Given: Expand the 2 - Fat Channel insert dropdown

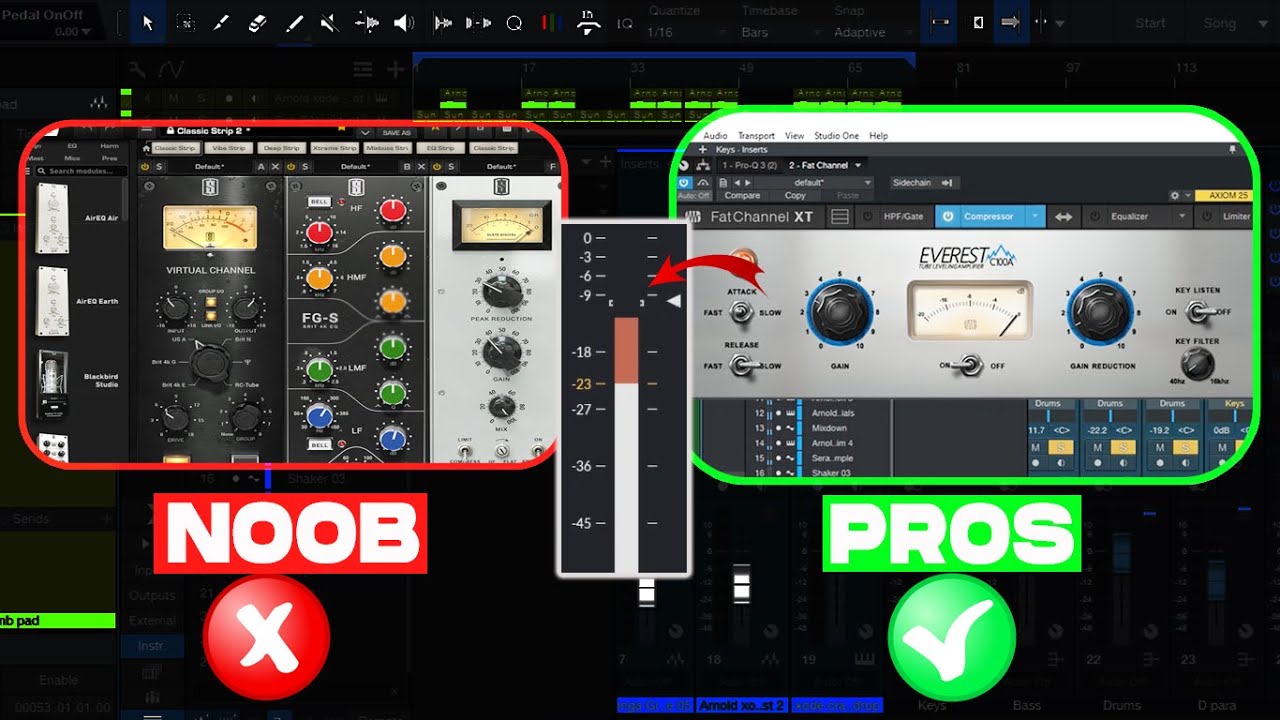Looking at the screenshot, I should tap(858, 165).
